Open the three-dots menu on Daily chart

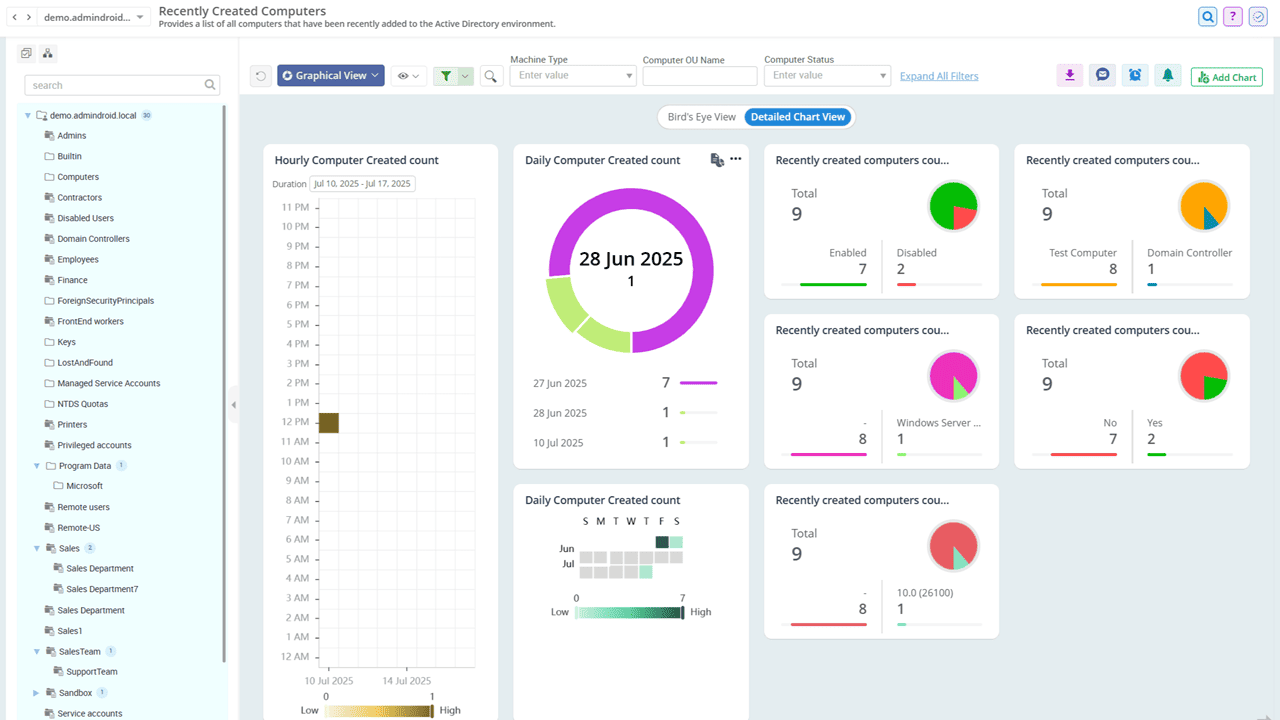coord(736,159)
